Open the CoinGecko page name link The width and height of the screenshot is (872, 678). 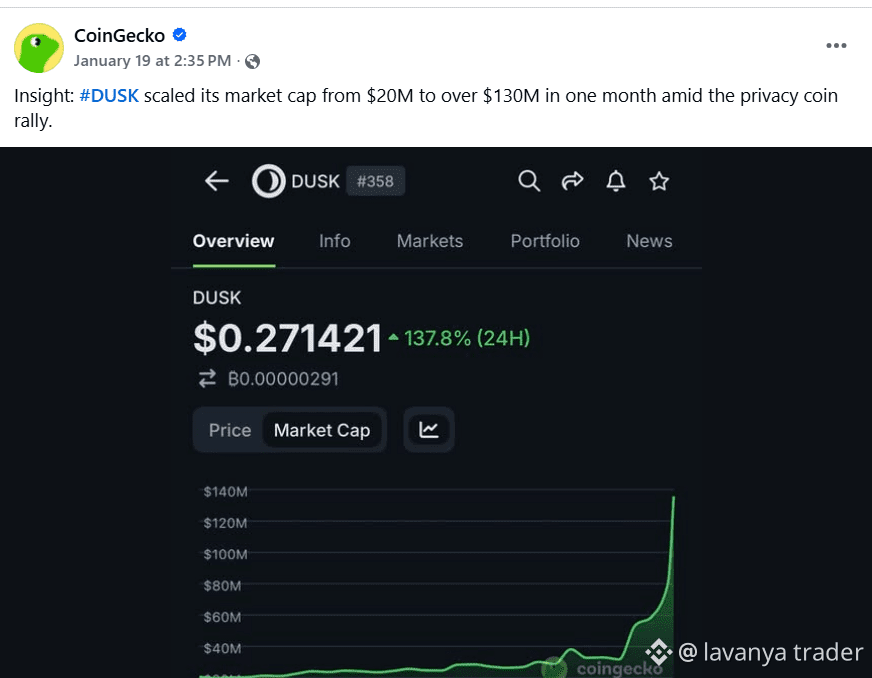(119, 36)
